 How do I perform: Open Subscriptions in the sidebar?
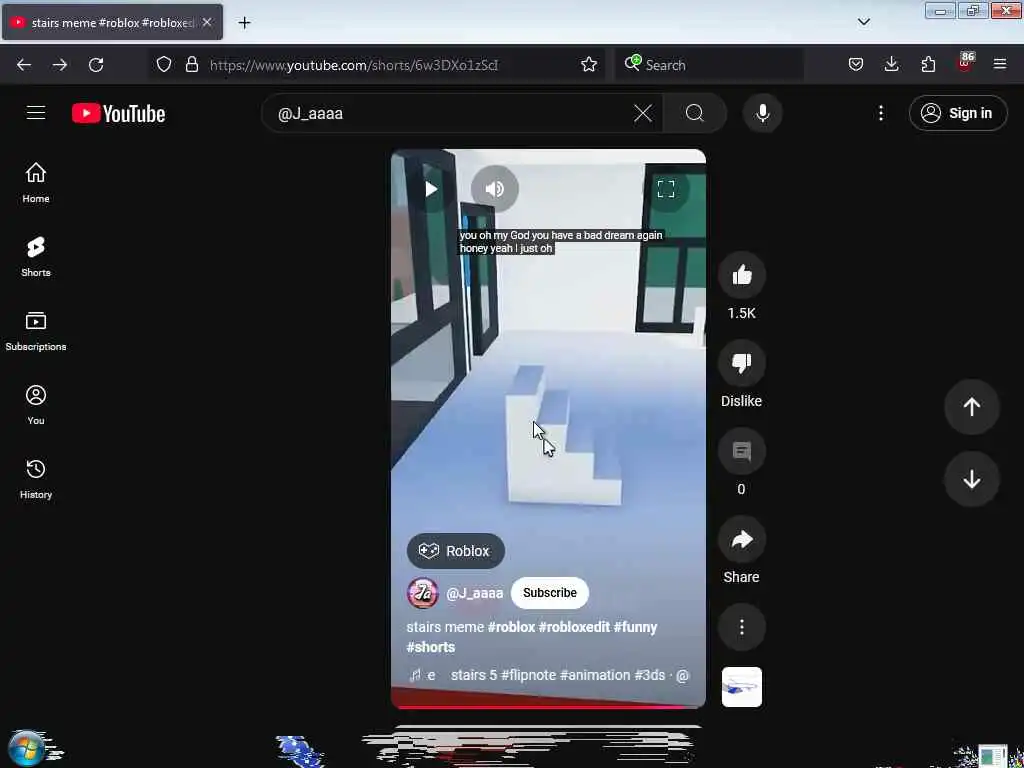[36, 331]
